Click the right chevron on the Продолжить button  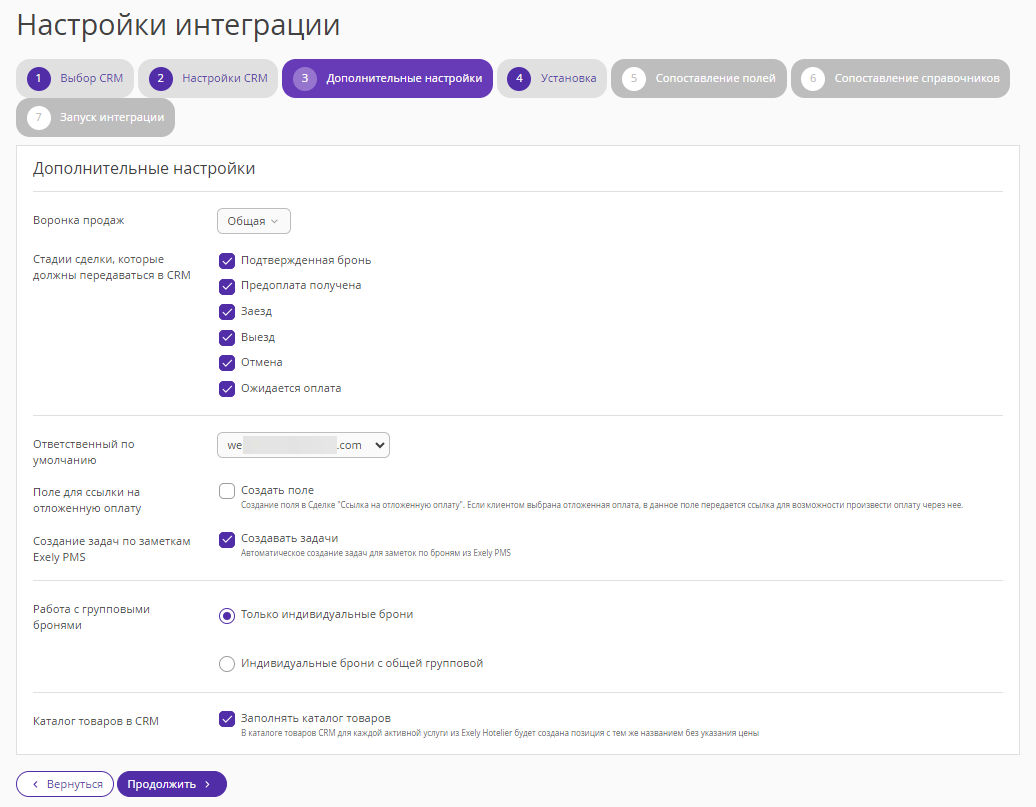coord(207,785)
